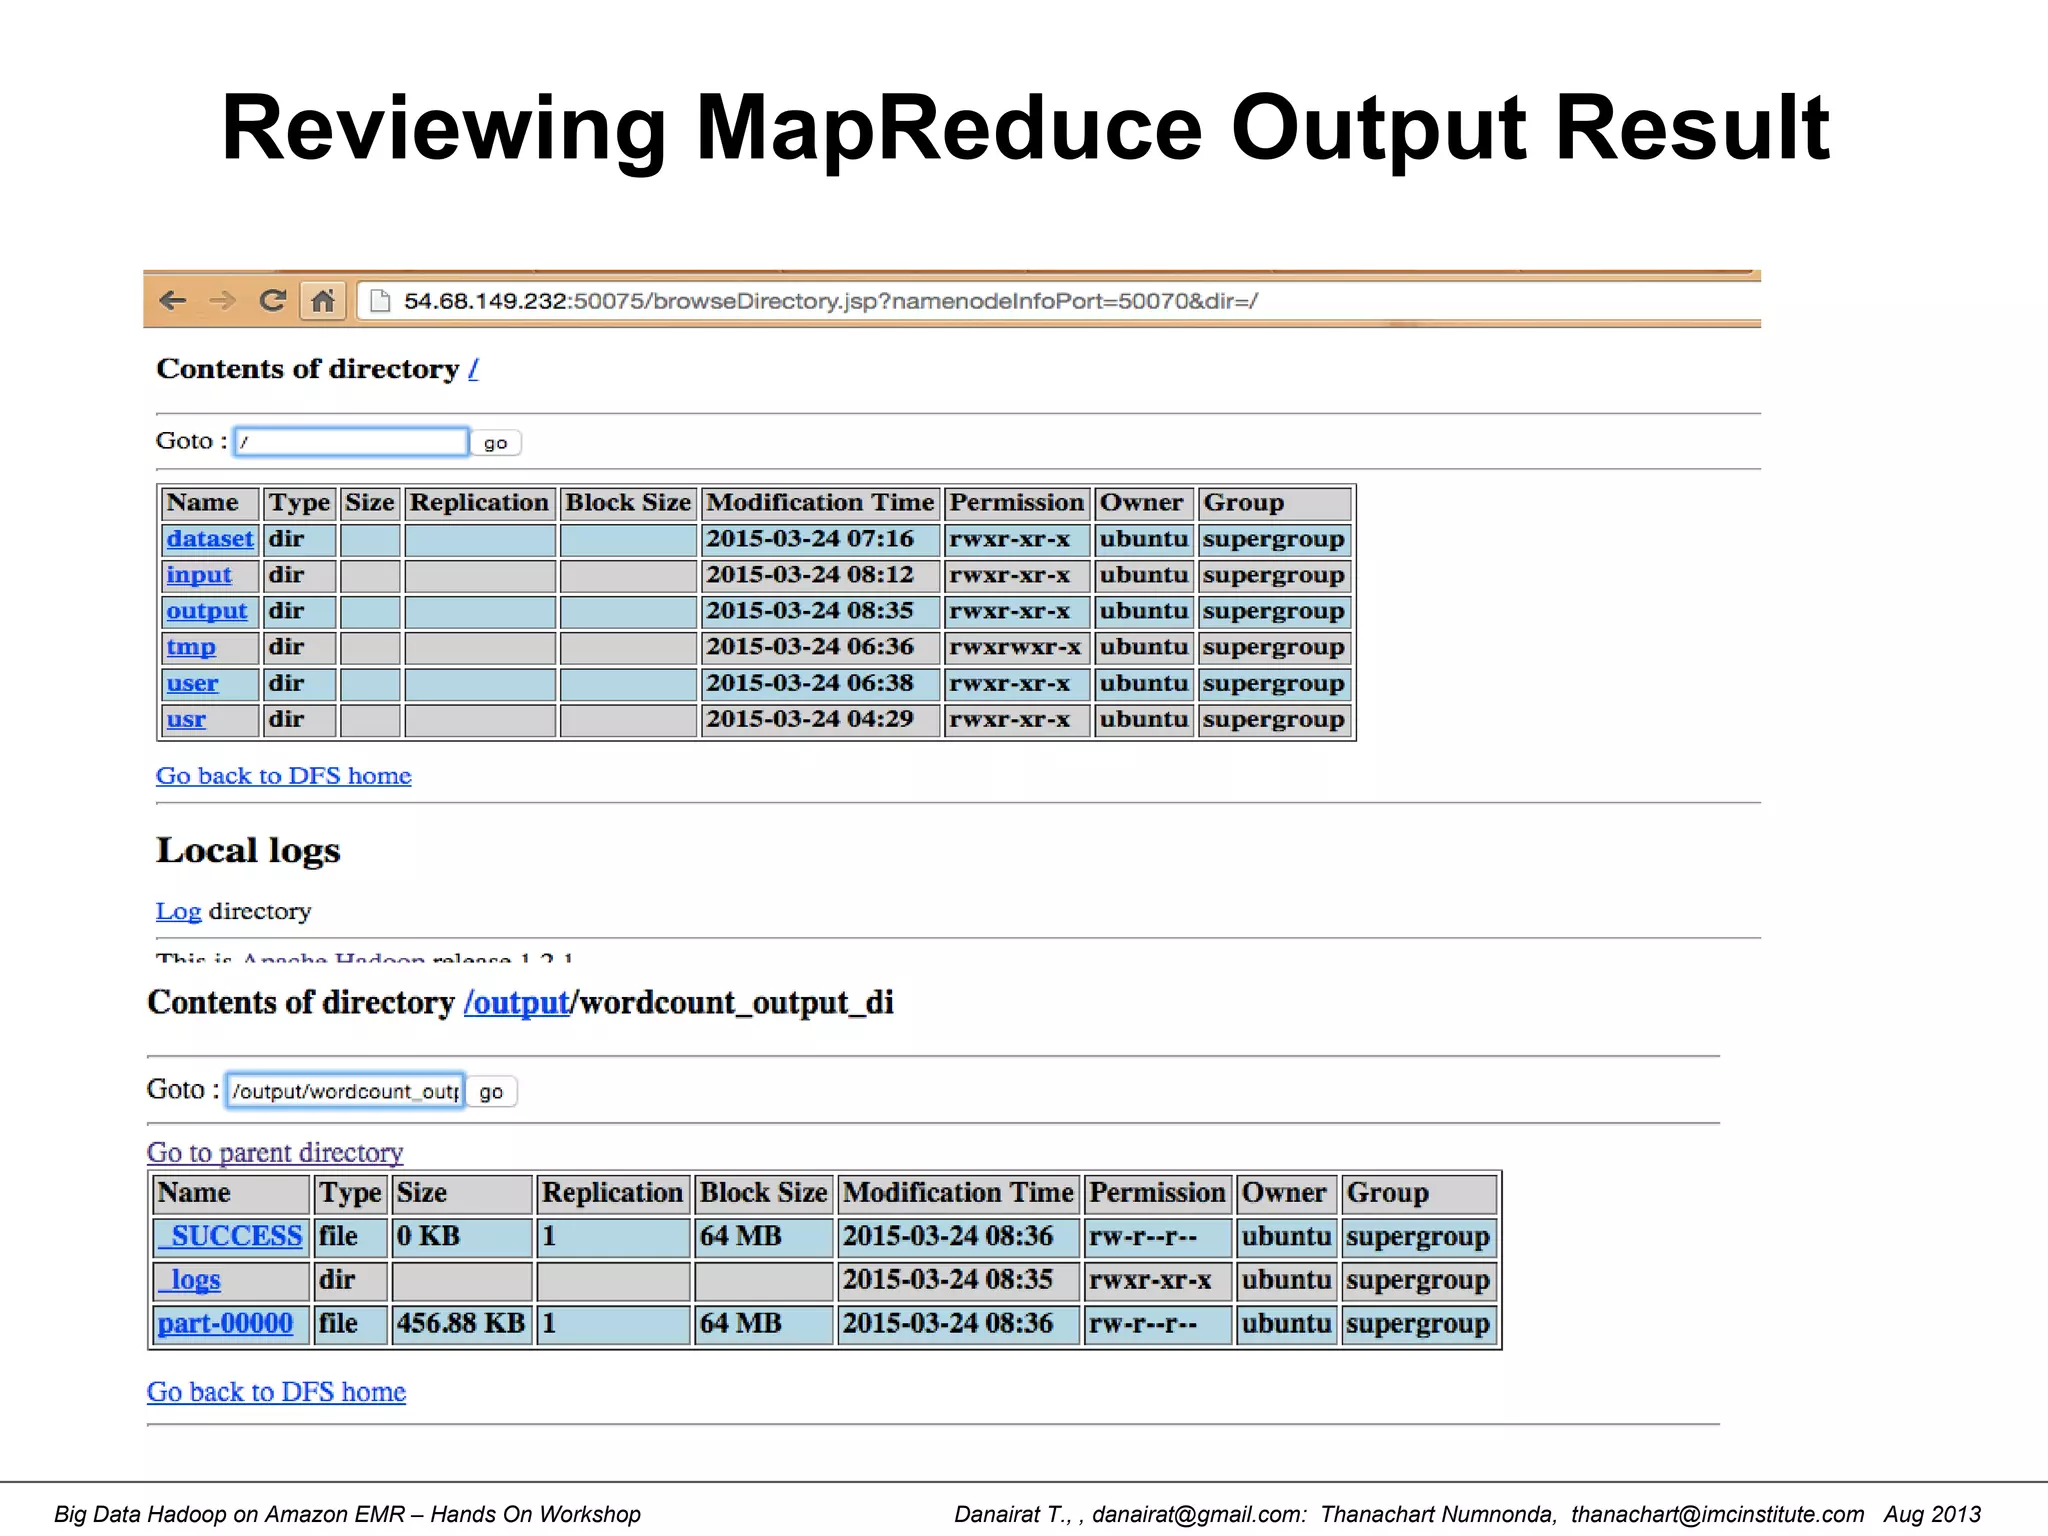Select supergroup cell of dataset row

(1274, 540)
